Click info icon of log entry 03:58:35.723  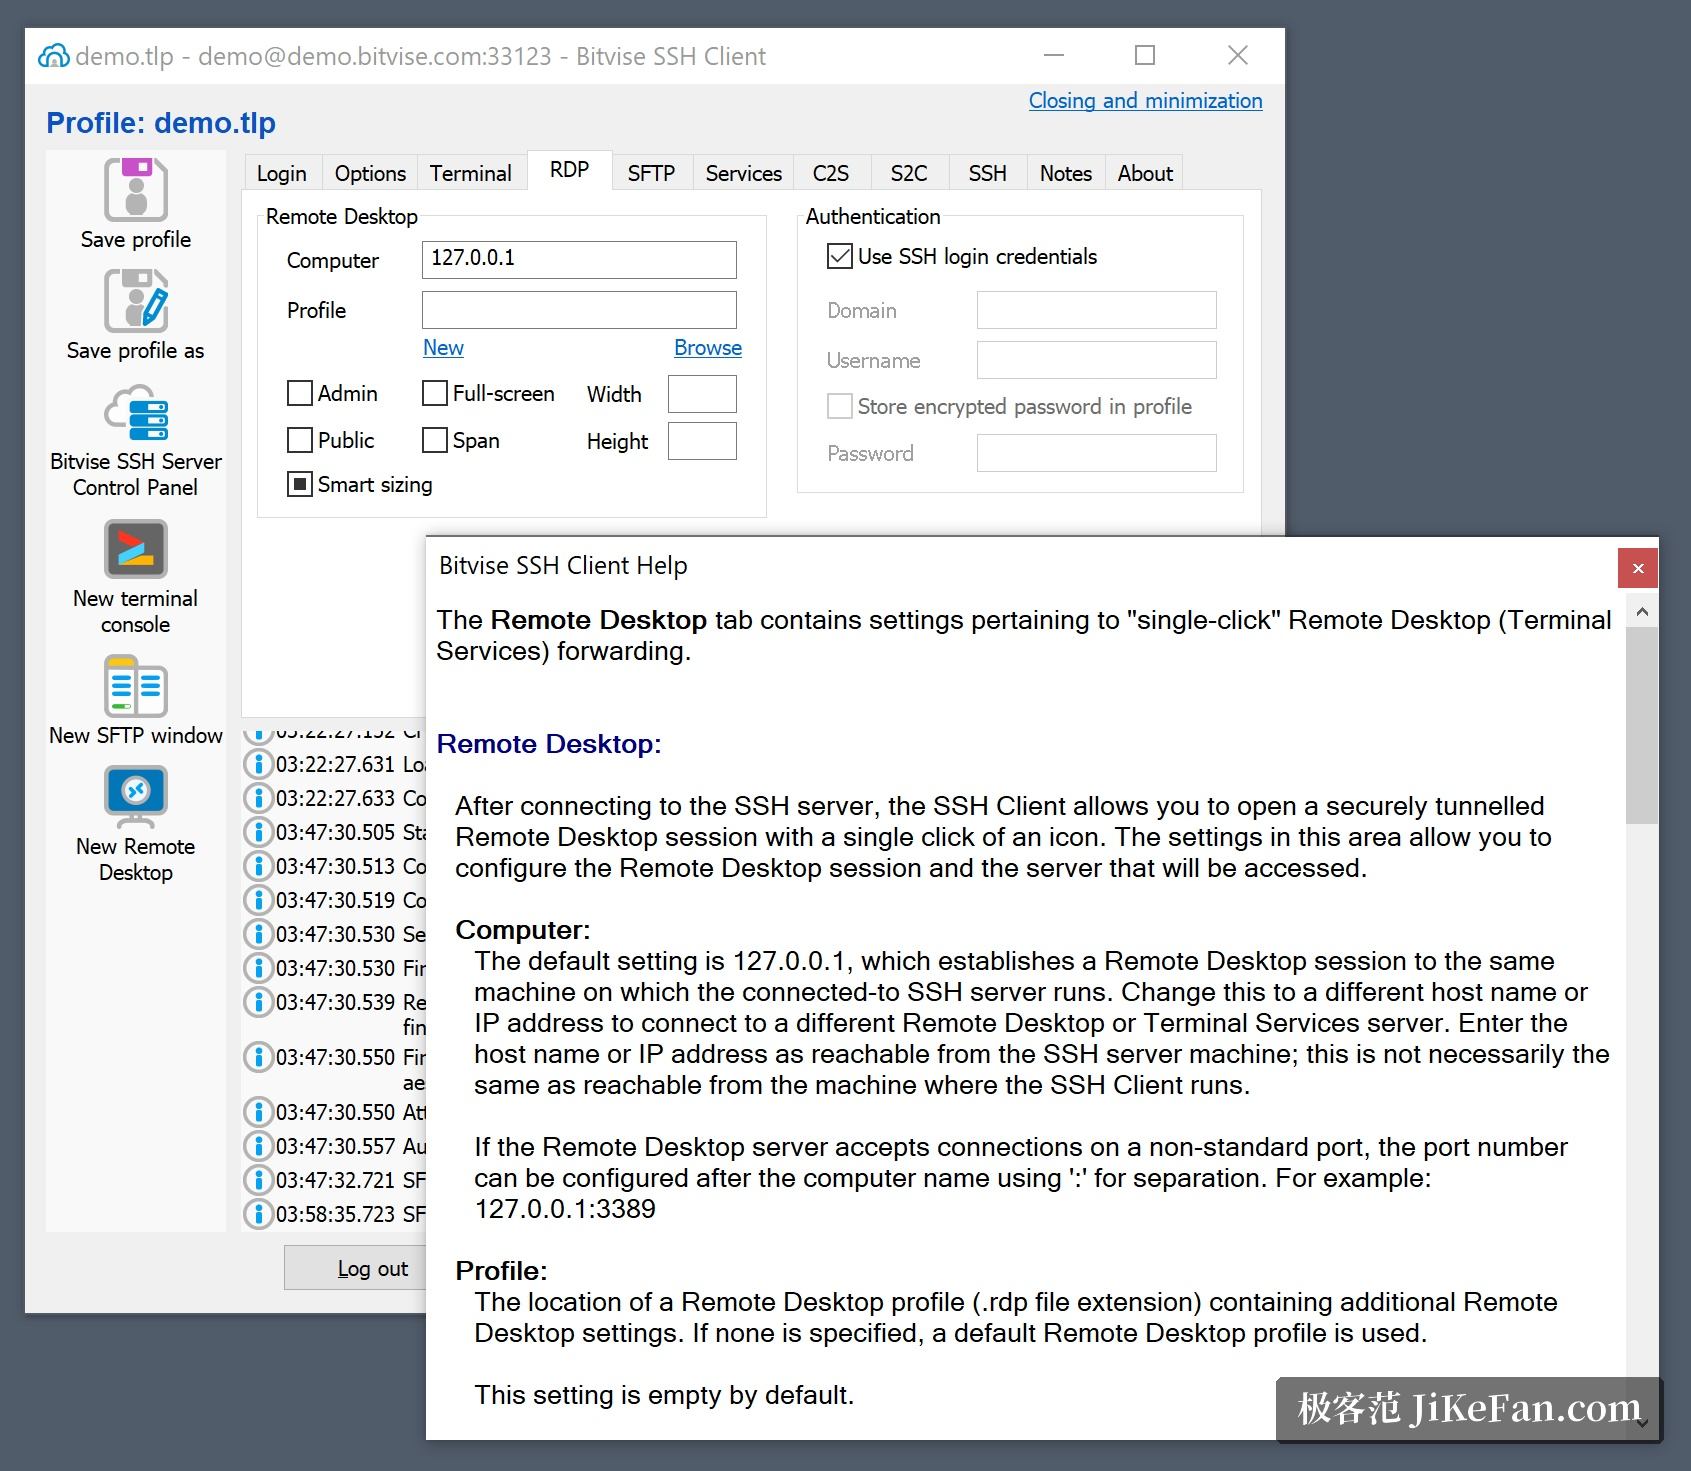[259, 1214]
